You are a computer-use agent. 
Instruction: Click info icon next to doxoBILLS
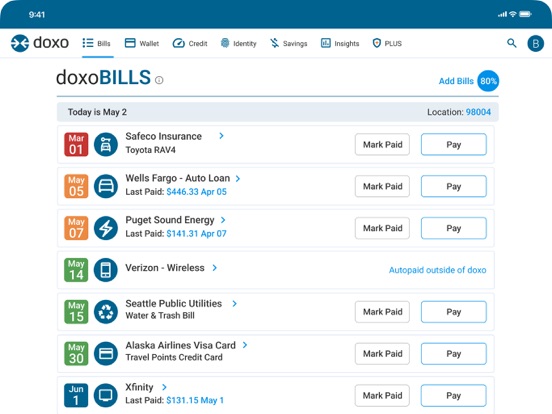159,80
